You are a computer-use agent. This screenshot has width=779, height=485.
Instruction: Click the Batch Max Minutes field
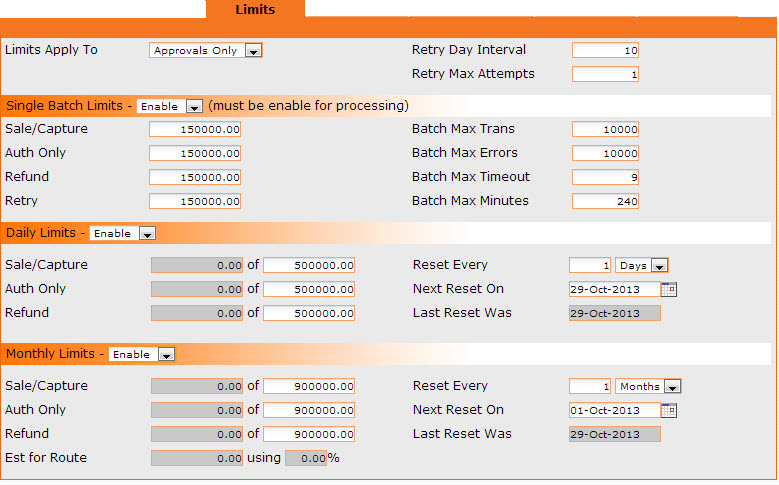(x=606, y=201)
